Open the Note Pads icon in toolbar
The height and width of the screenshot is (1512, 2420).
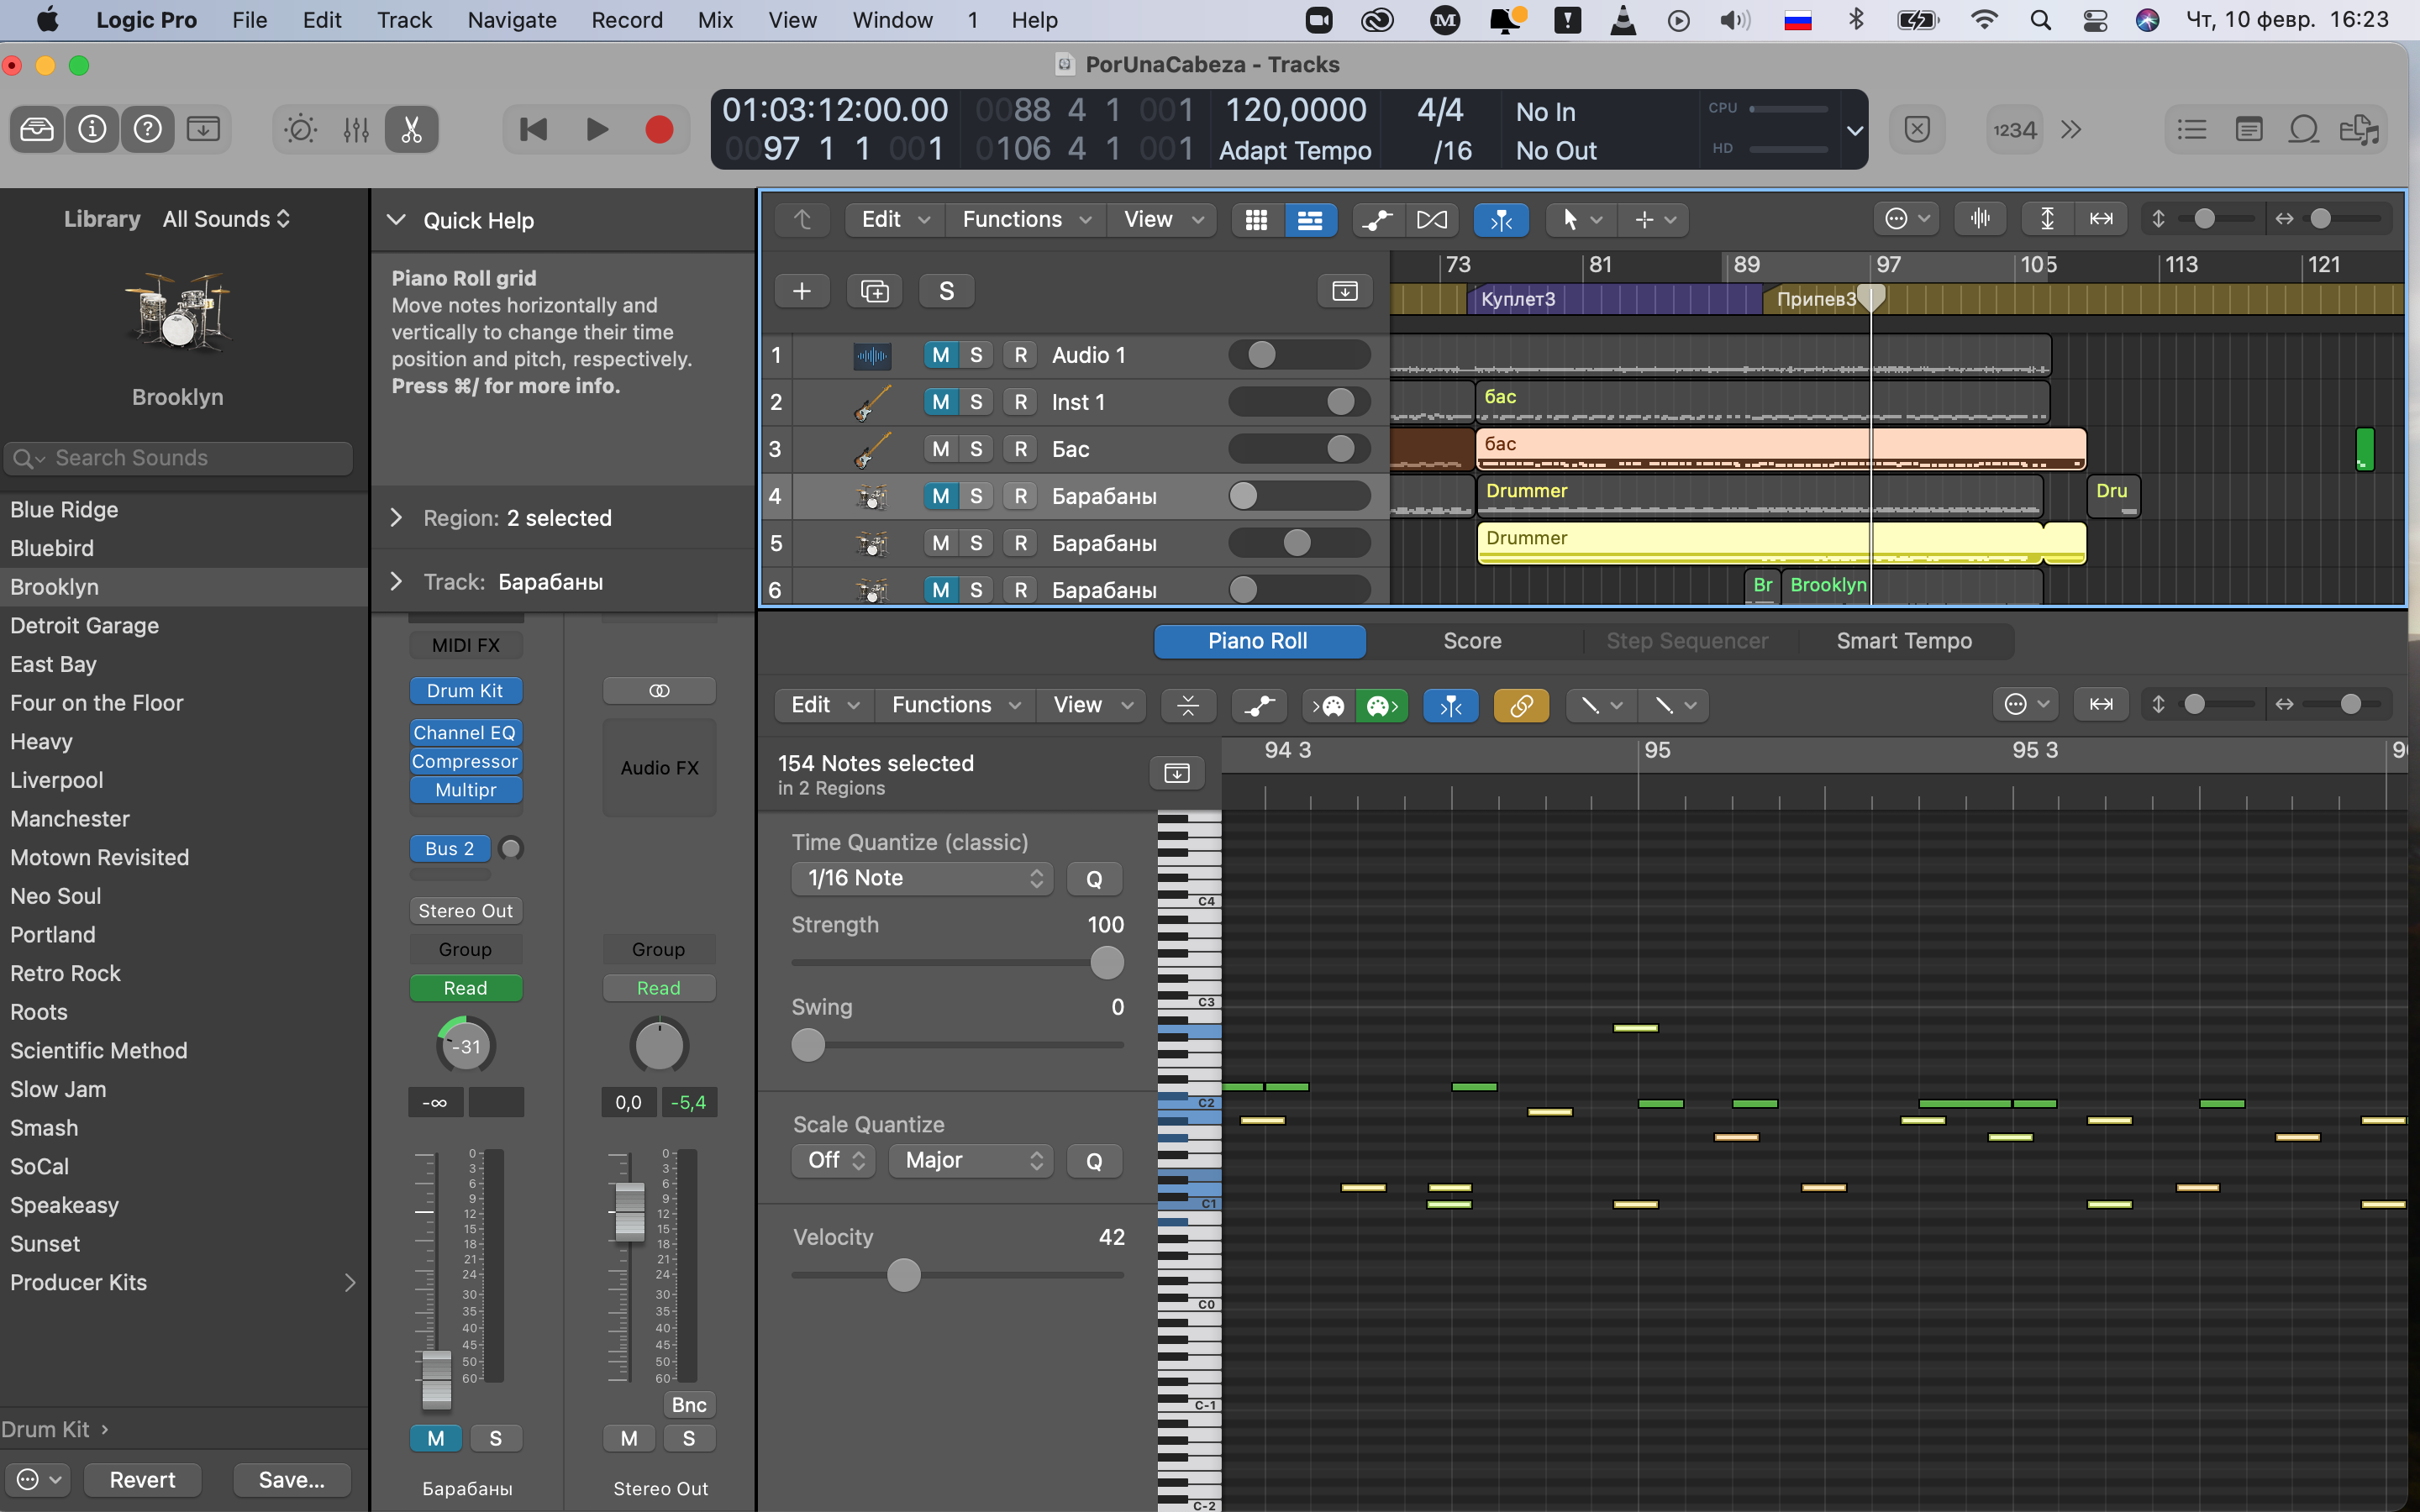coord(2248,129)
